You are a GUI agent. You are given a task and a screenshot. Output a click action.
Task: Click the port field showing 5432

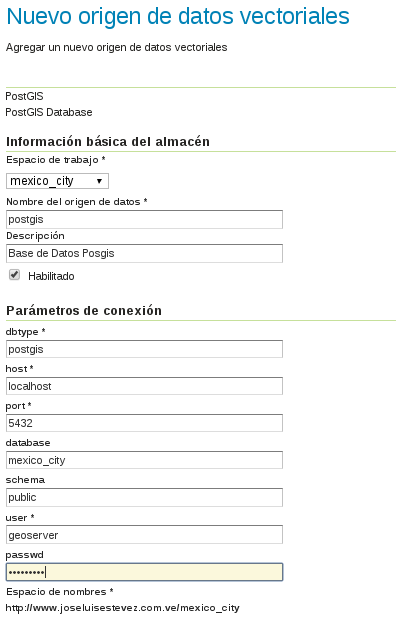coord(145,423)
